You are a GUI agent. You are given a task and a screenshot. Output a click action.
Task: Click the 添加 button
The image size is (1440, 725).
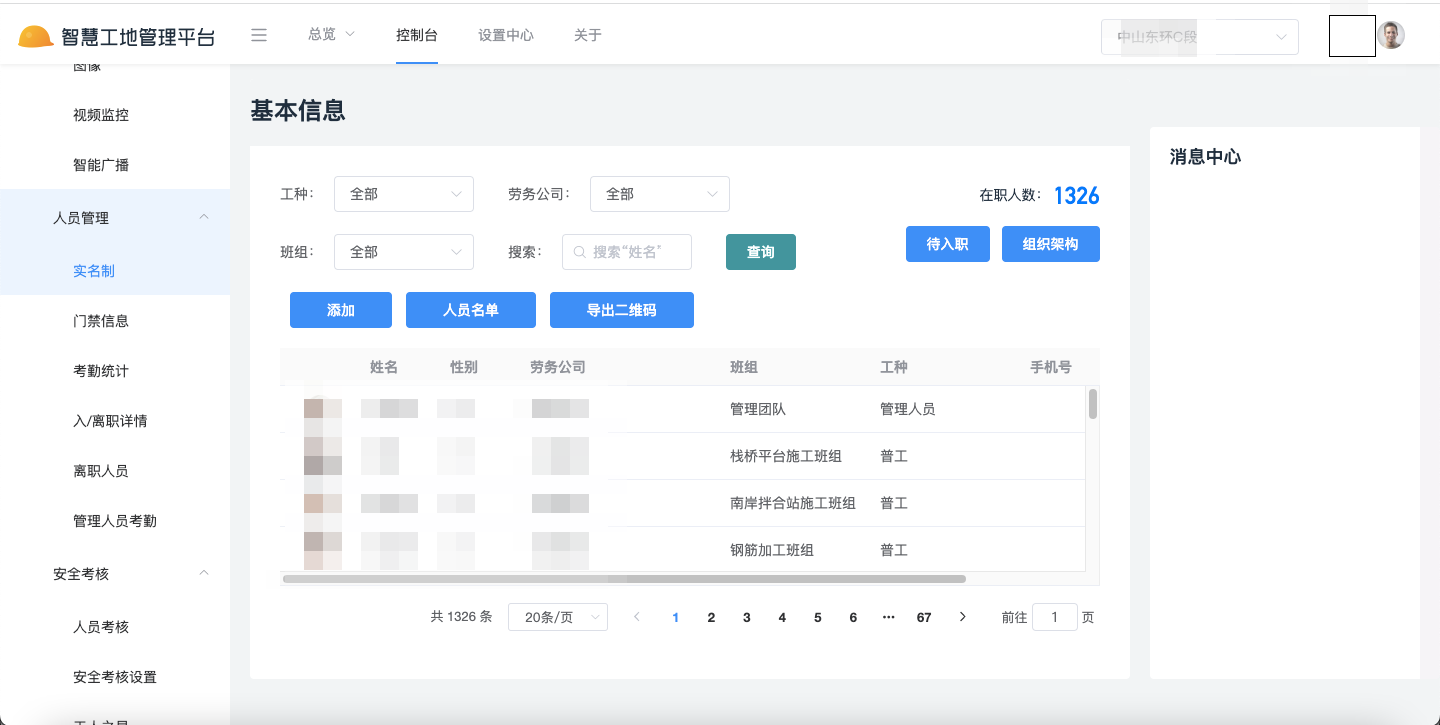[341, 310]
